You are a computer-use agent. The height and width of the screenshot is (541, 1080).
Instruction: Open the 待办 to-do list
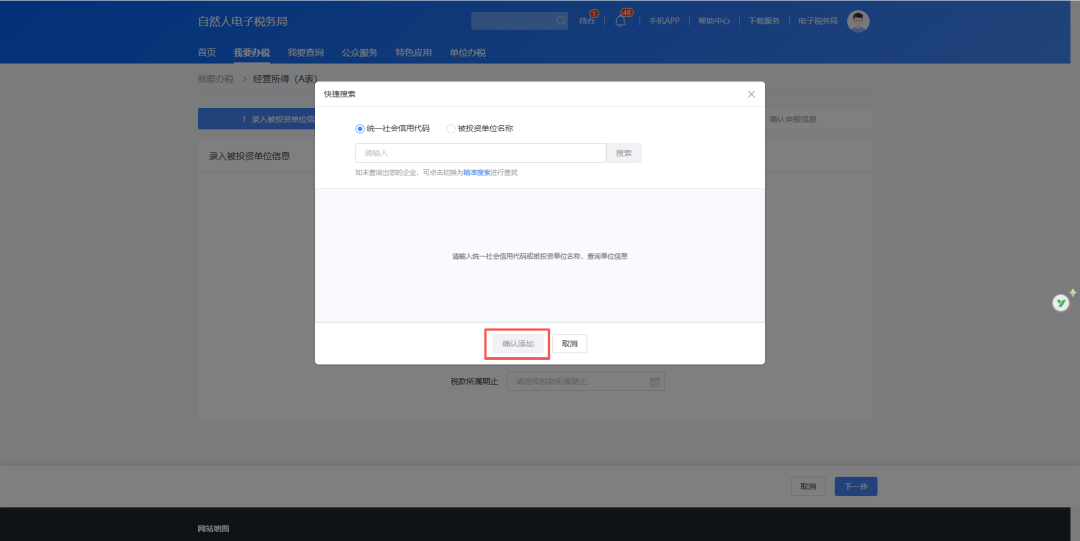pyautogui.click(x=587, y=21)
